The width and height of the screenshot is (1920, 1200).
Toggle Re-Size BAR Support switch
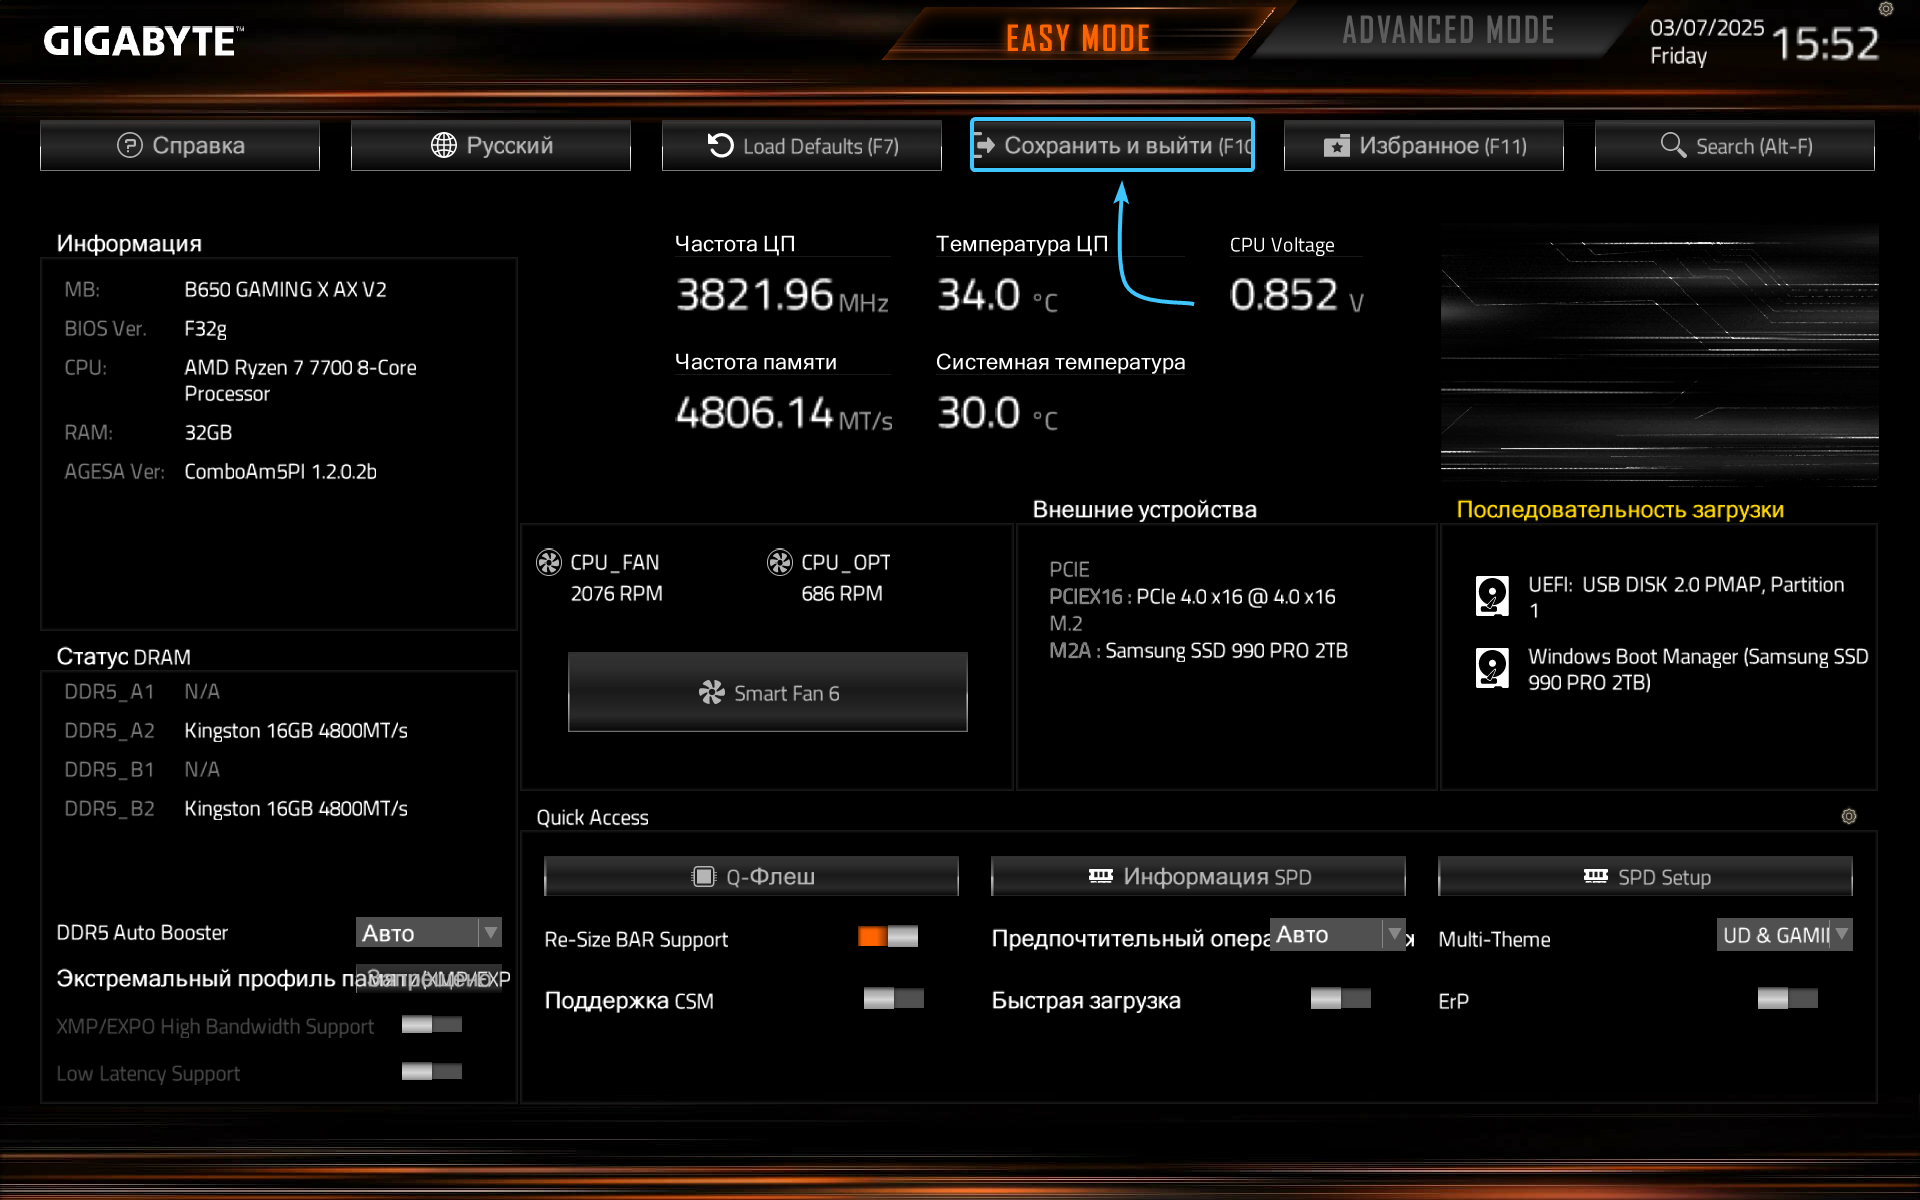coord(888,936)
